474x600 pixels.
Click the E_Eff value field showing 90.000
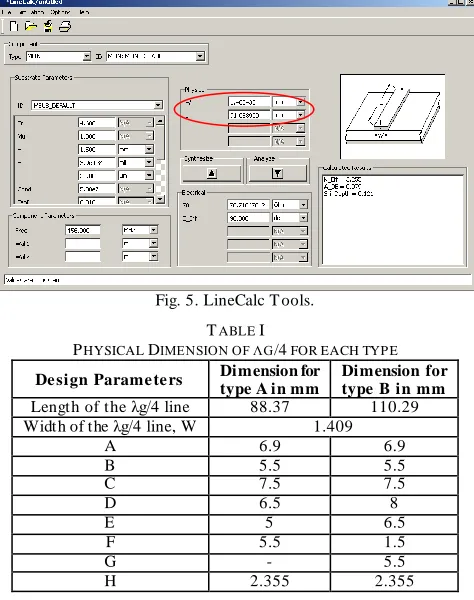pyautogui.click(x=248, y=218)
